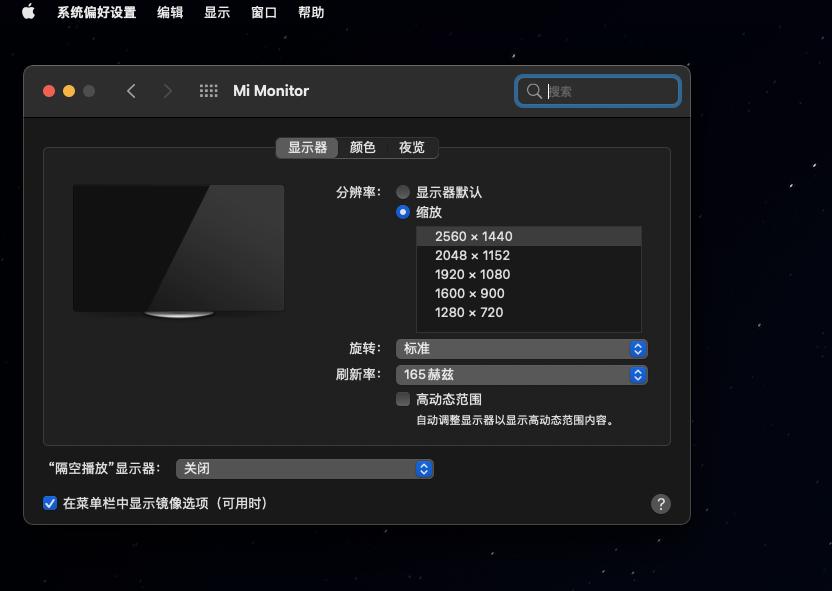Select the 显示器默认 radio button
Viewport: 832px width, 591px height.
pos(403,192)
